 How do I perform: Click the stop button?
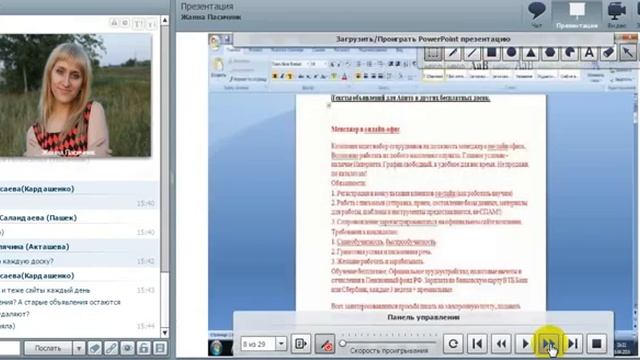597,344
